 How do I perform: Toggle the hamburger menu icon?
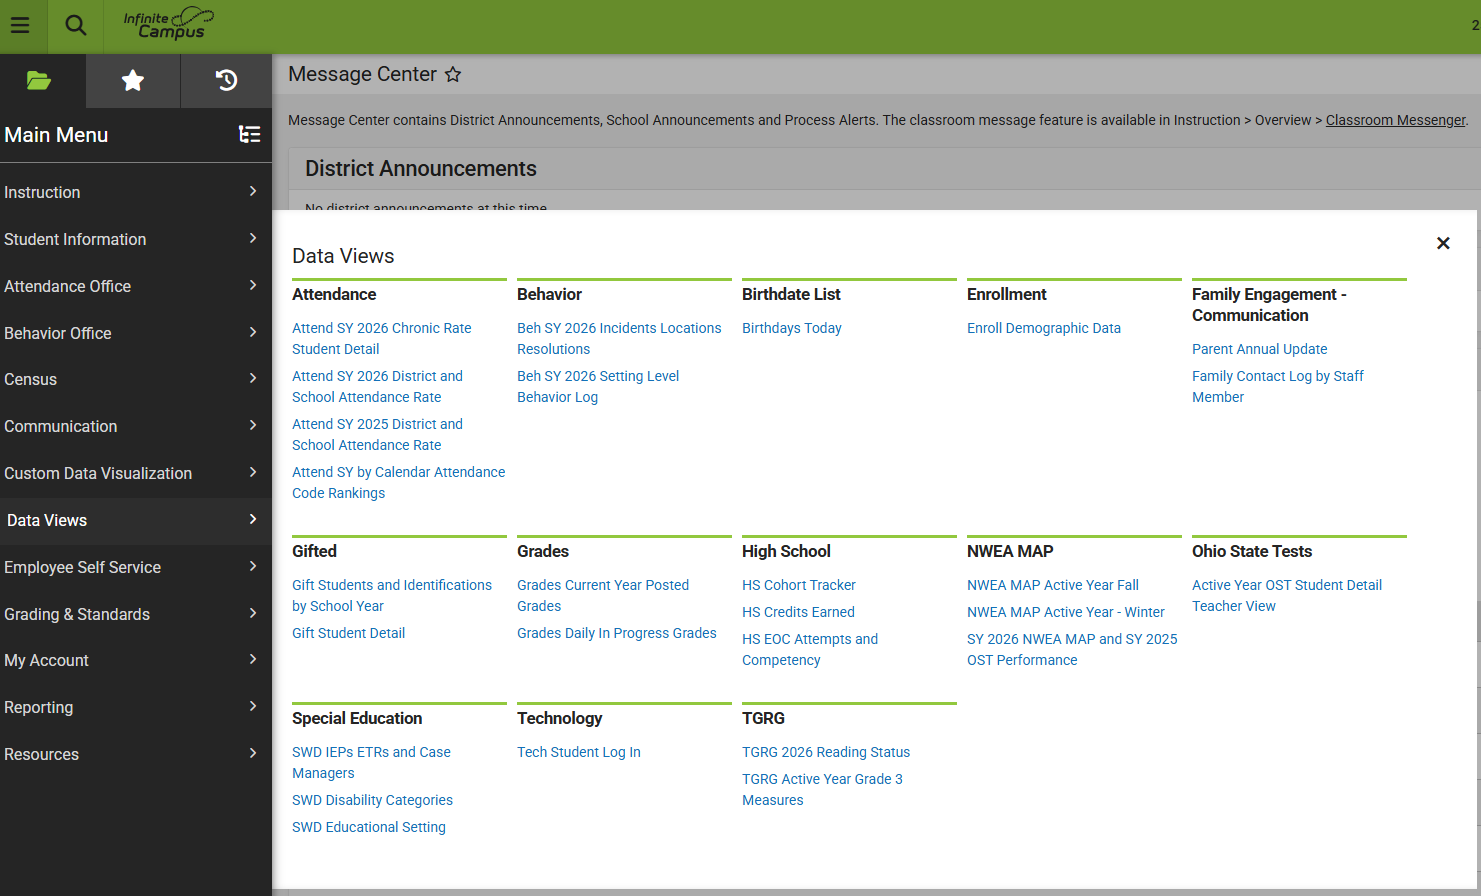coord(20,26)
